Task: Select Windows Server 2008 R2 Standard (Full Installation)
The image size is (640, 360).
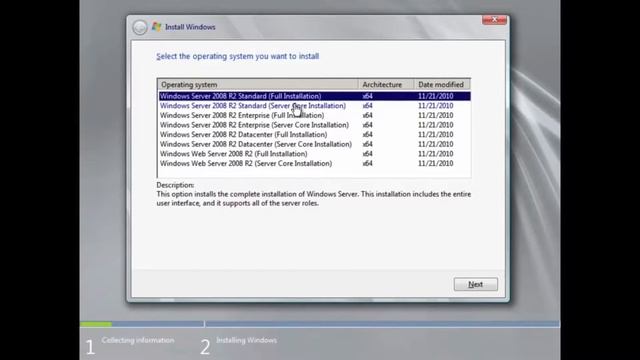Action: pos(314,96)
